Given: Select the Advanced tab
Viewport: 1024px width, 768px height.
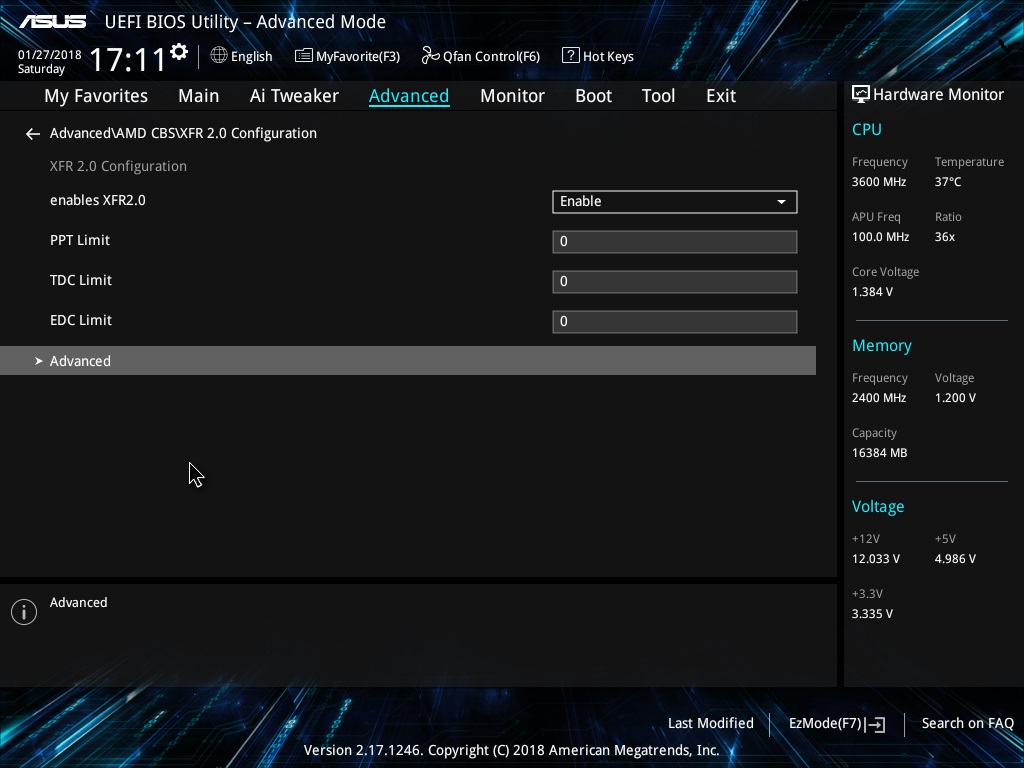Looking at the screenshot, I should point(409,96).
